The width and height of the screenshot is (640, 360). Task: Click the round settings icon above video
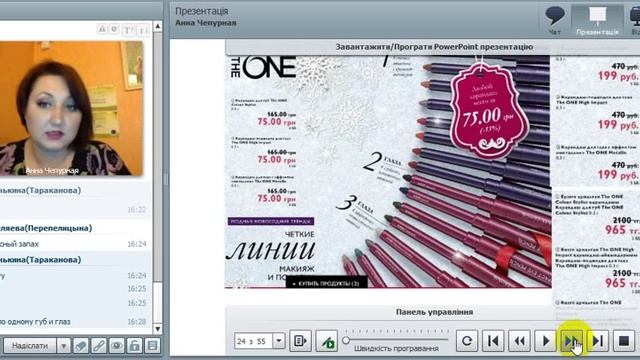pyautogui.click(x=114, y=29)
